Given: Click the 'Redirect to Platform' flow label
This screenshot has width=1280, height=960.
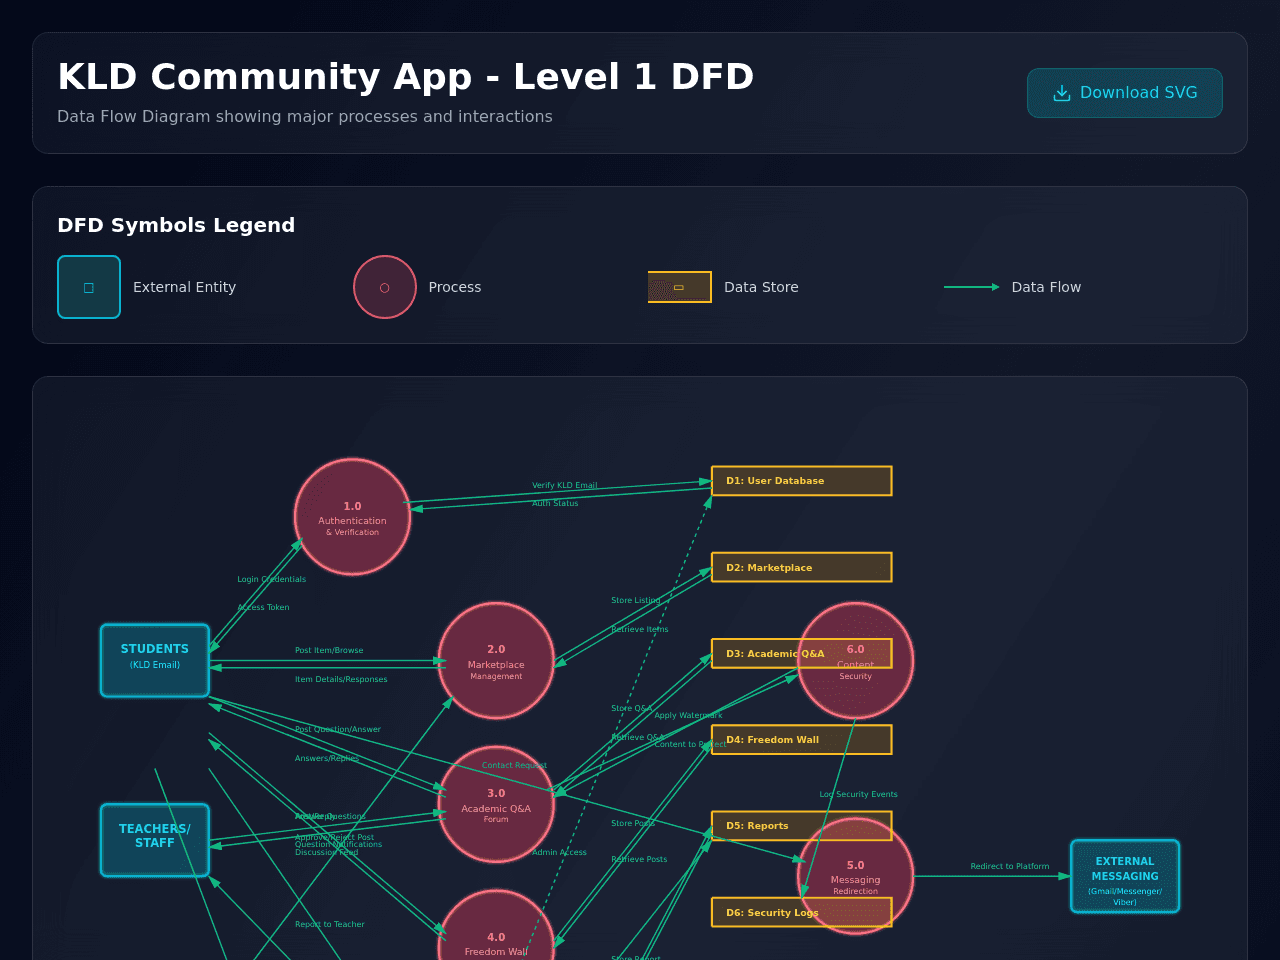Looking at the screenshot, I should [1010, 866].
